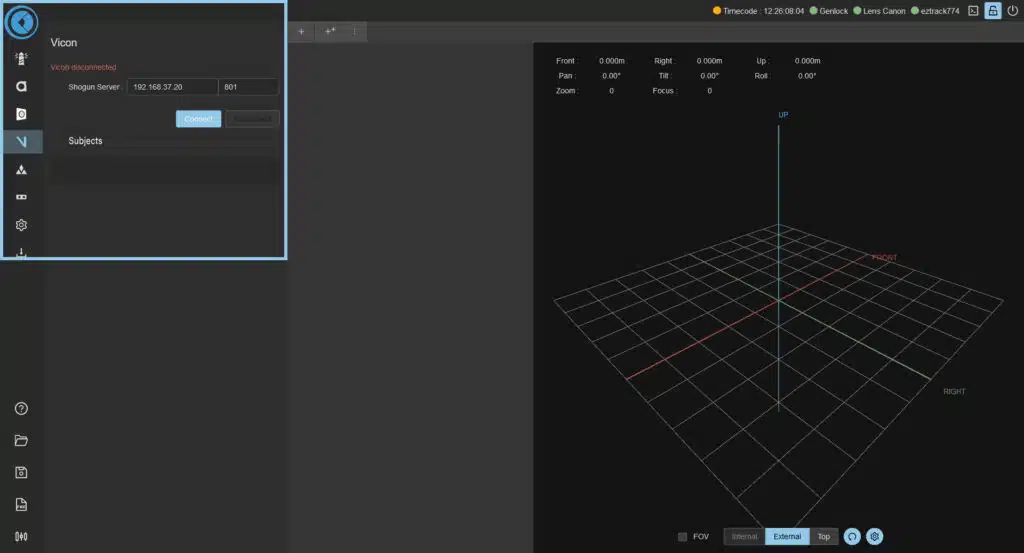Image resolution: width=1024 pixels, height=553 pixels.
Task: Select the Internal view option
Action: 744,537
